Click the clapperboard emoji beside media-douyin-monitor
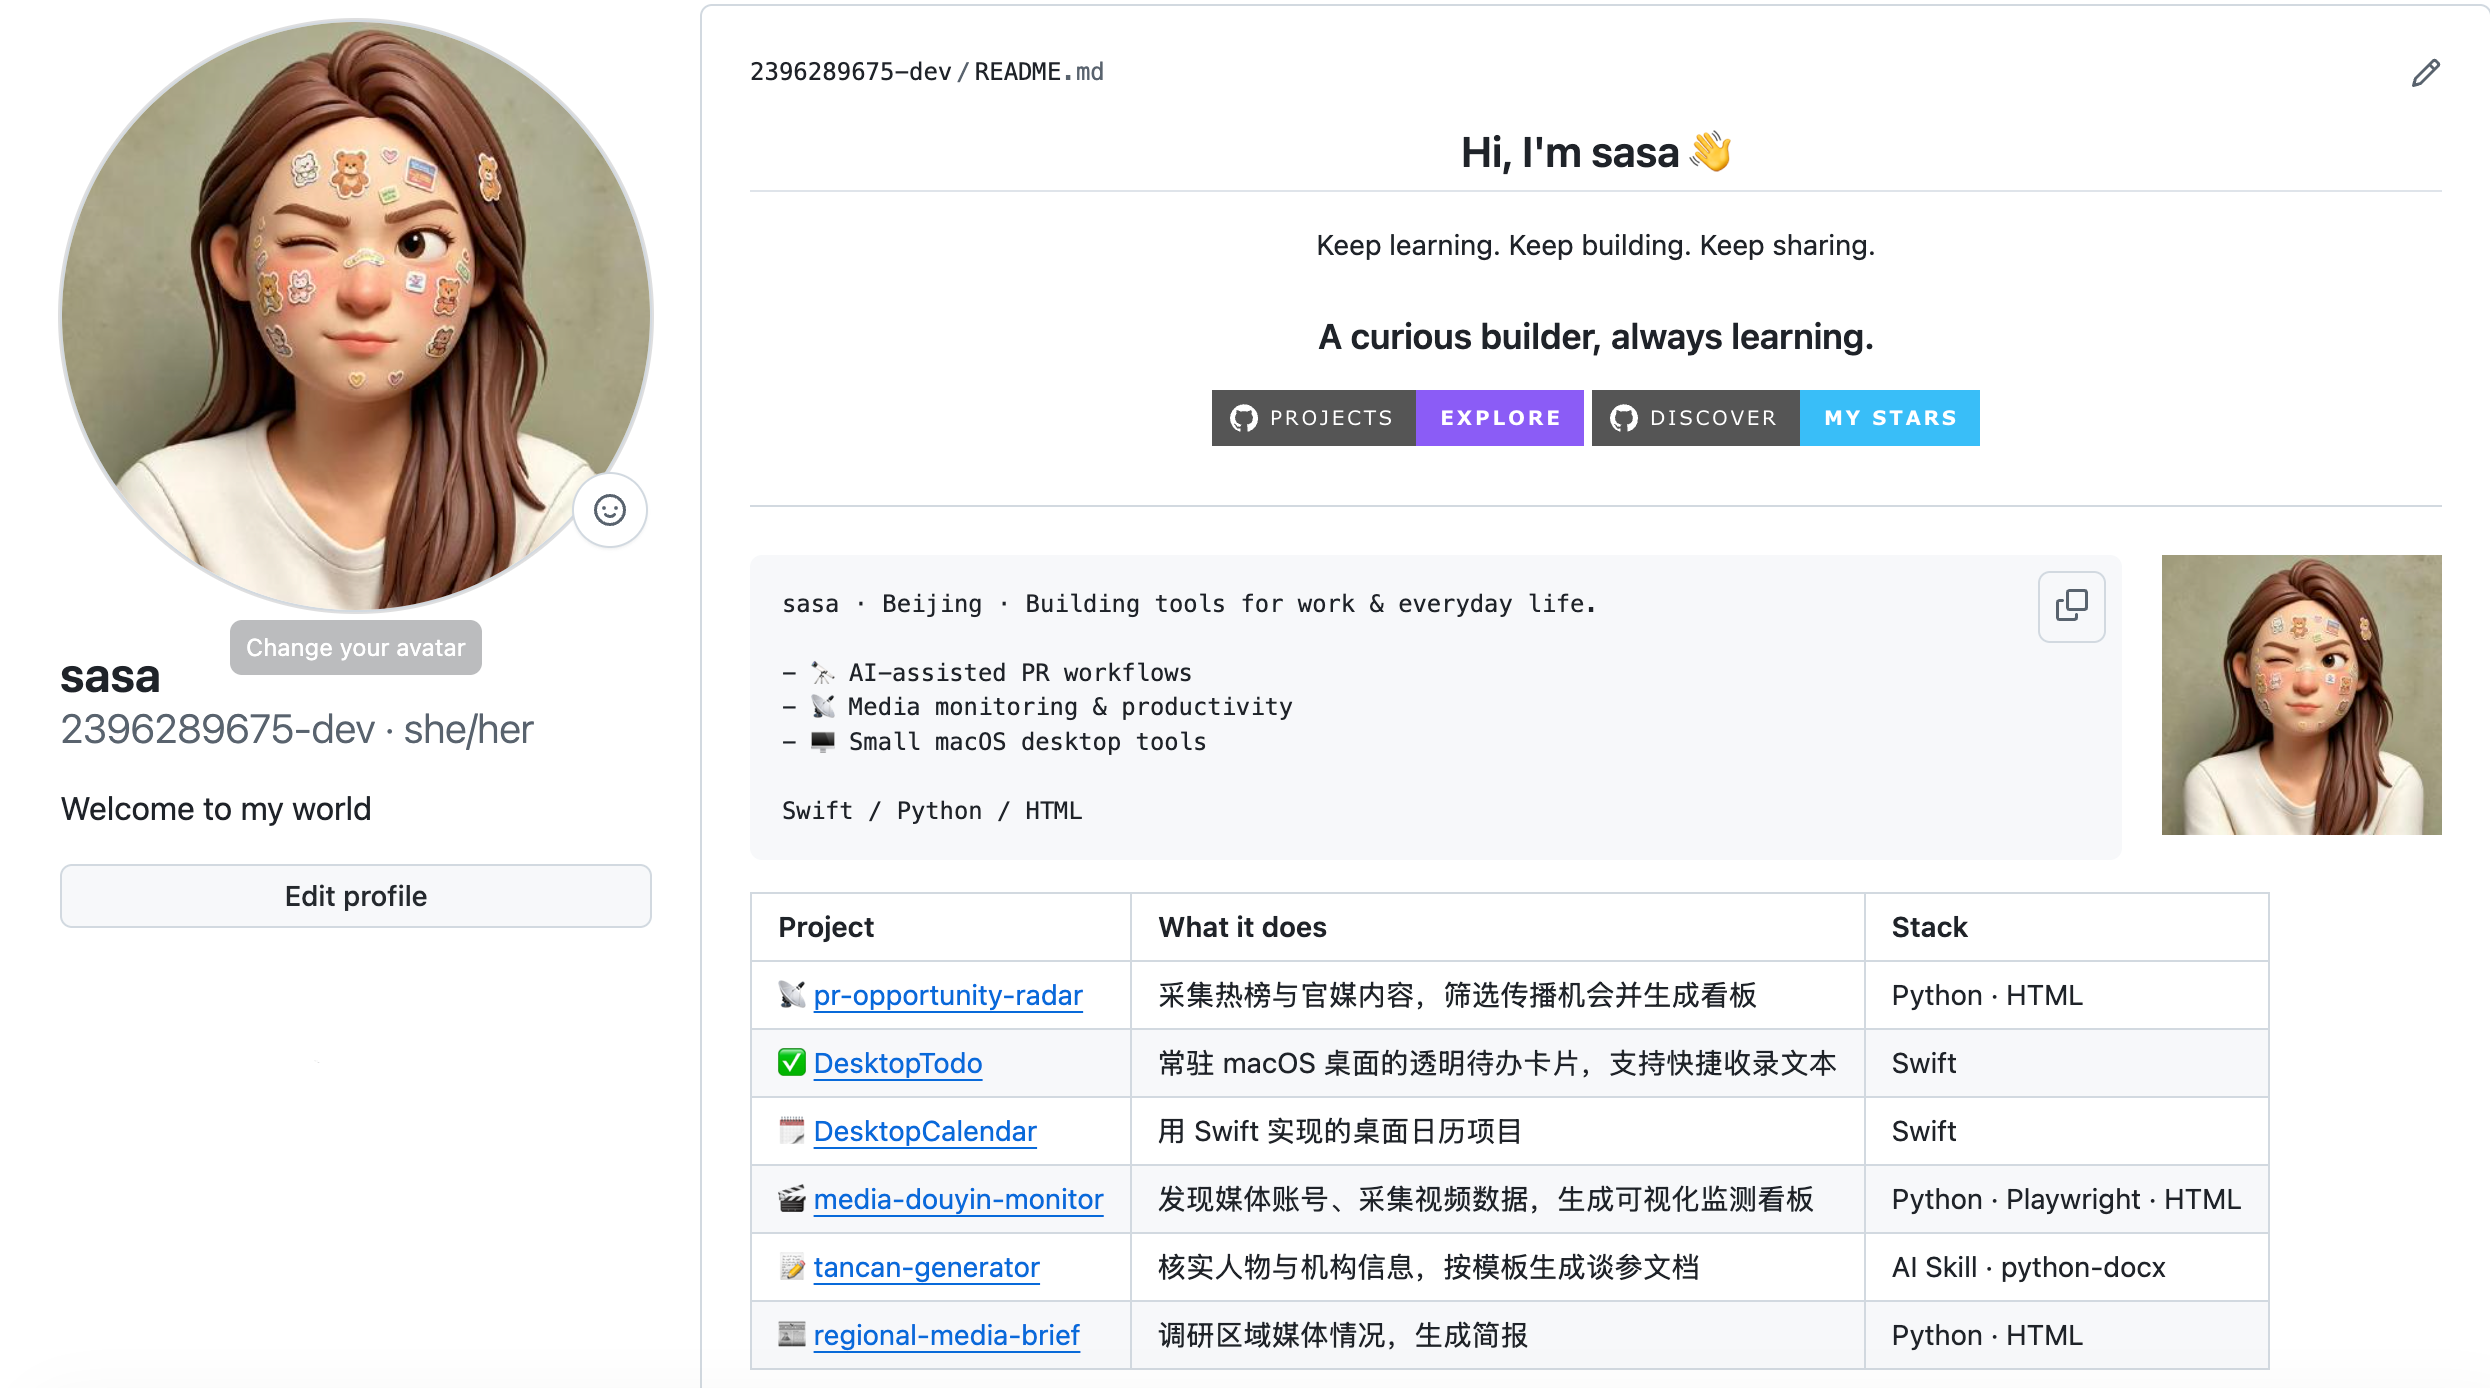Viewport: 2490px width, 1388px height. [x=792, y=1199]
